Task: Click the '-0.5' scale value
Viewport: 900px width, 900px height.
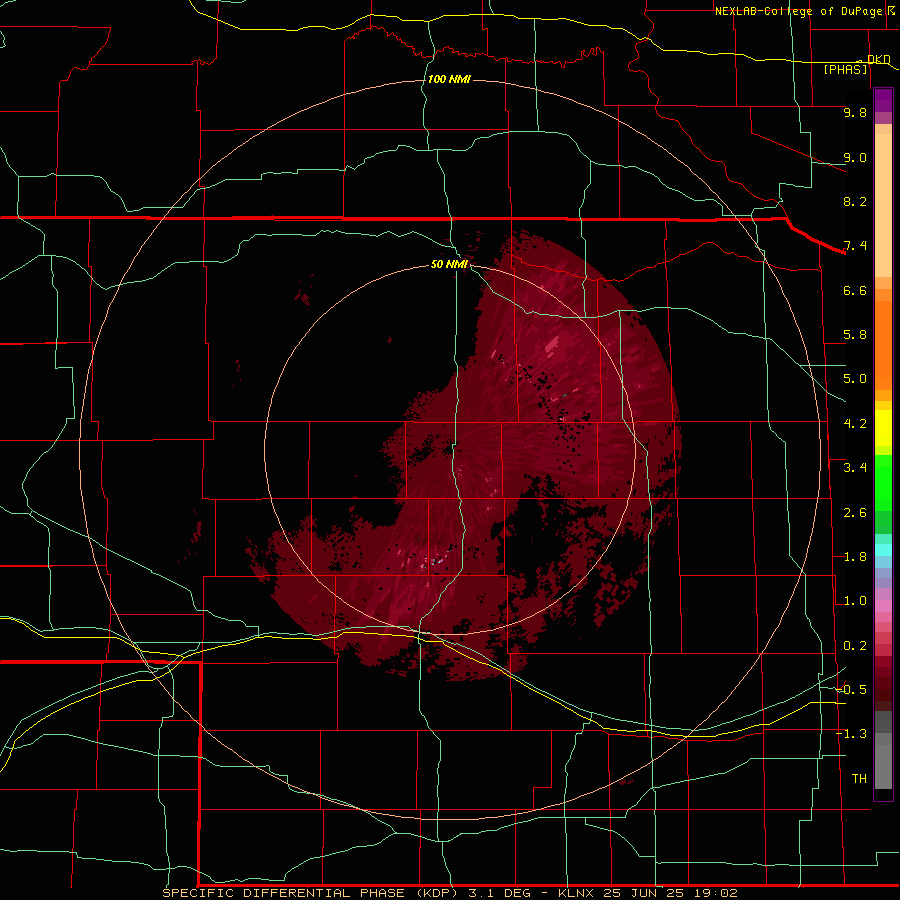Action: (852, 689)
